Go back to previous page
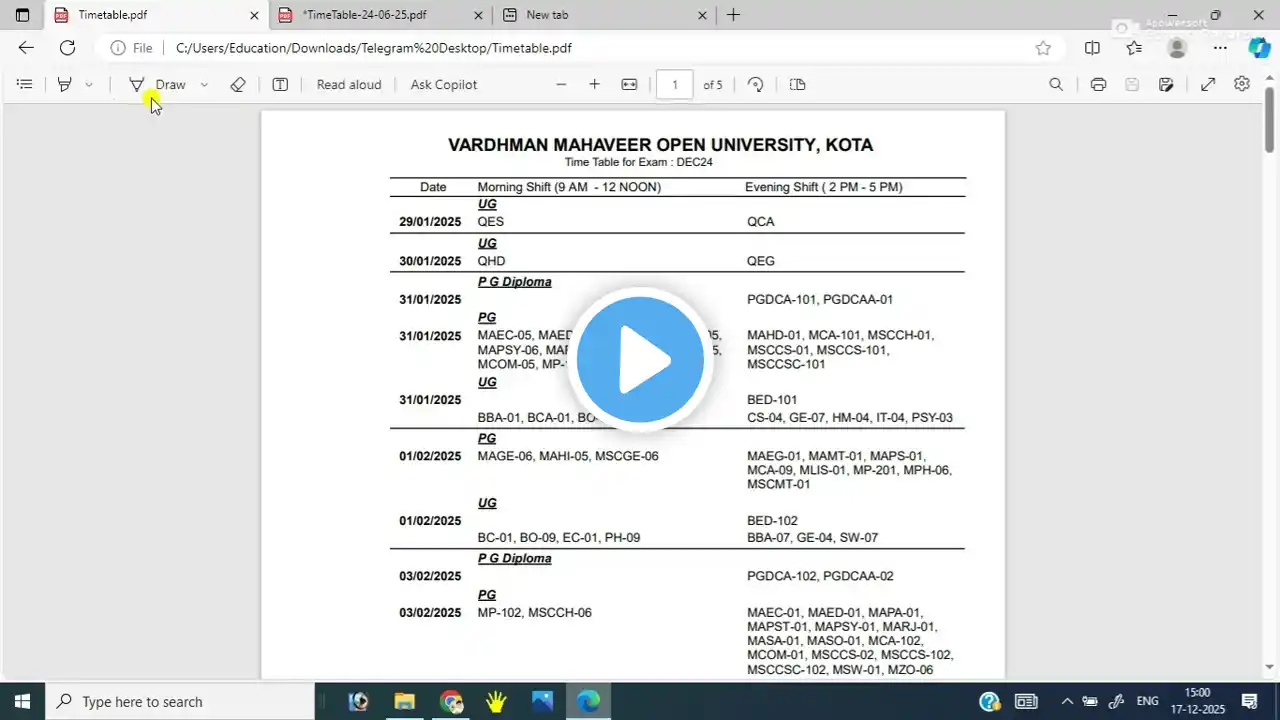 26,48
